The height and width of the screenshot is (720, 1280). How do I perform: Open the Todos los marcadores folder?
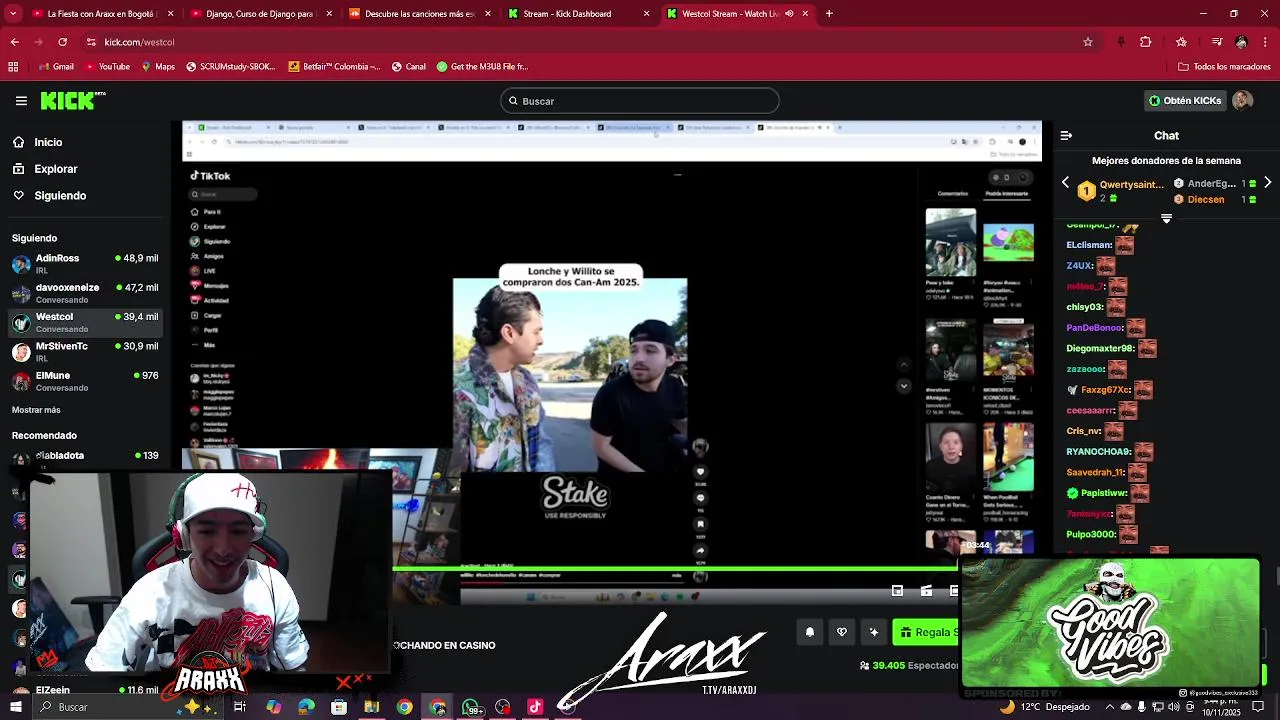pyautogui.click(x=1224, y=67)
